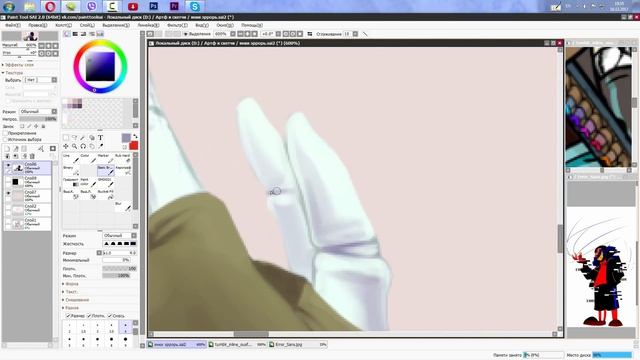Open Opera from the taskbar
This screenshot has width=640, height=360.
tap(50, 6)
